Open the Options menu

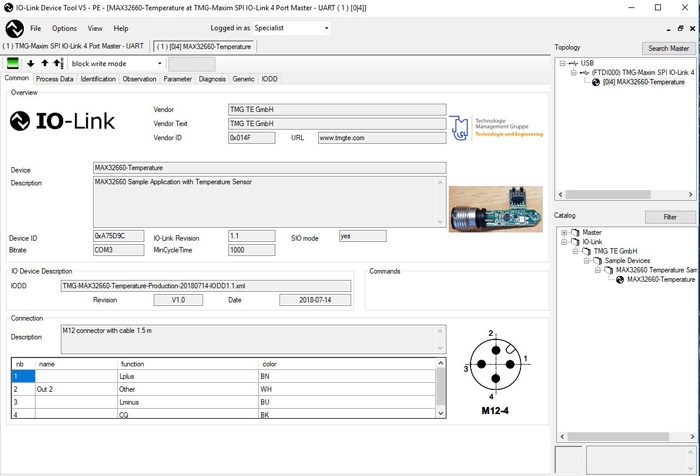pos(64,28)
